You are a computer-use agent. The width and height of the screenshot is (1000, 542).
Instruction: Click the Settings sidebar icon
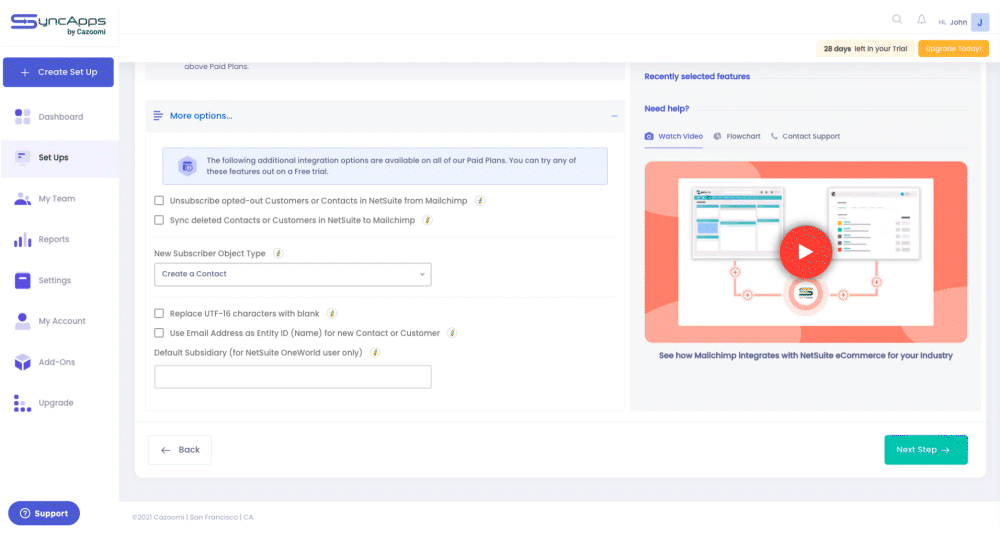(22, 280)
